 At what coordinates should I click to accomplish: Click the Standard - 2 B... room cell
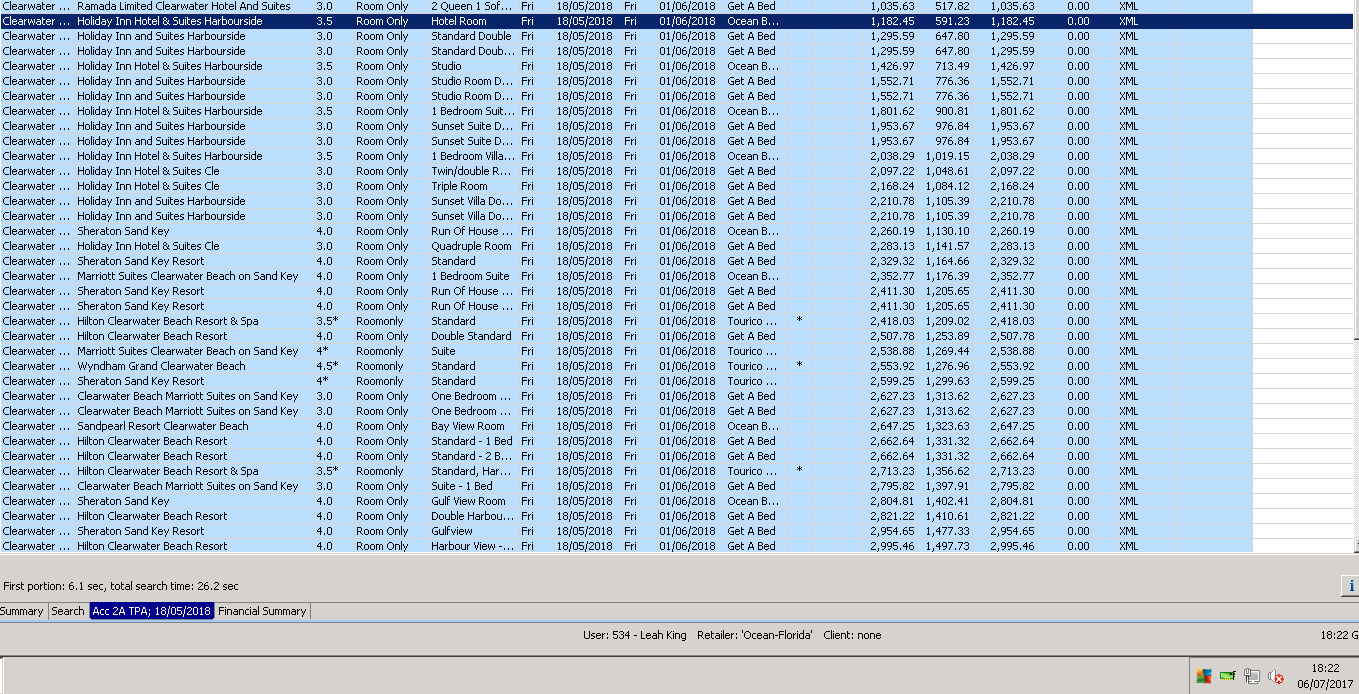click(472, 456)
